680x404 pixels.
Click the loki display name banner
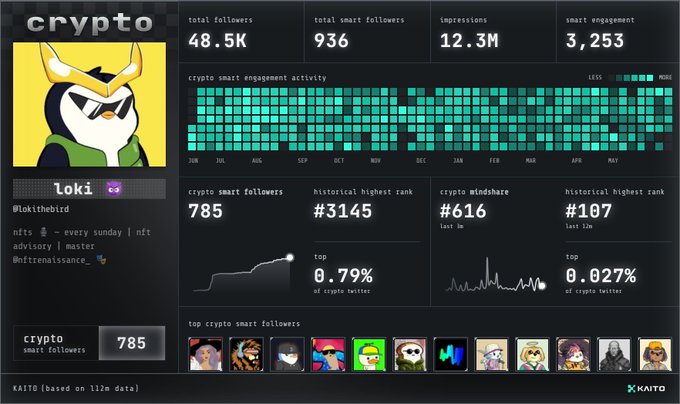tap(89, 189)
